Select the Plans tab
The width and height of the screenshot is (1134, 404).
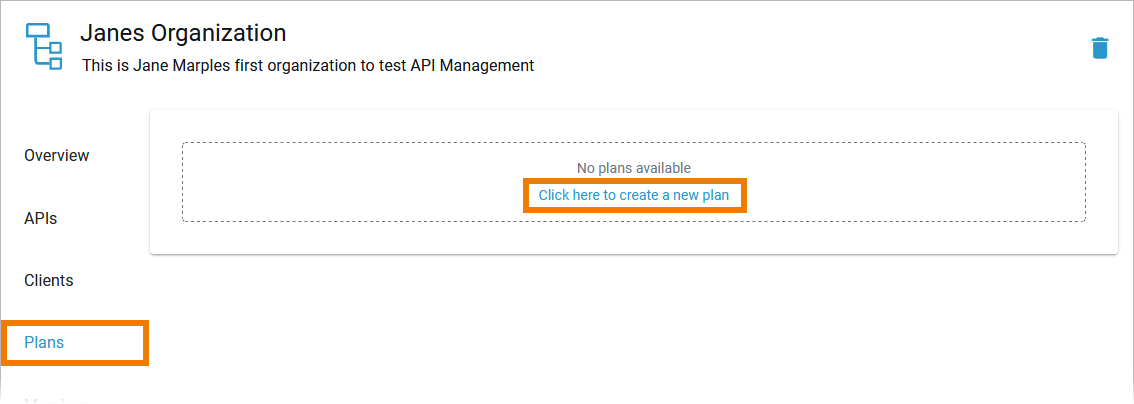pos(44,342)
